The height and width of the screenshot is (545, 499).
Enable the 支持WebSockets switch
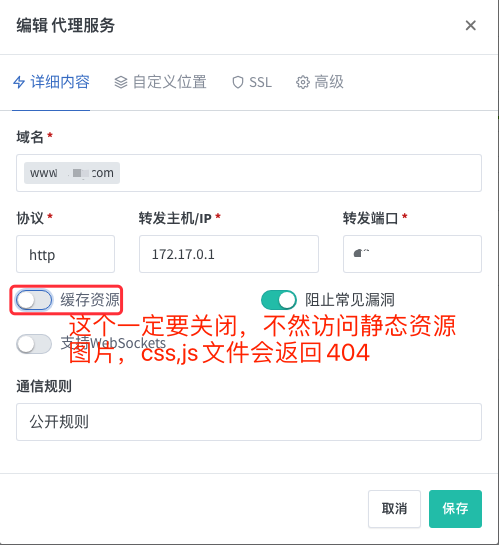pos(34,344)
